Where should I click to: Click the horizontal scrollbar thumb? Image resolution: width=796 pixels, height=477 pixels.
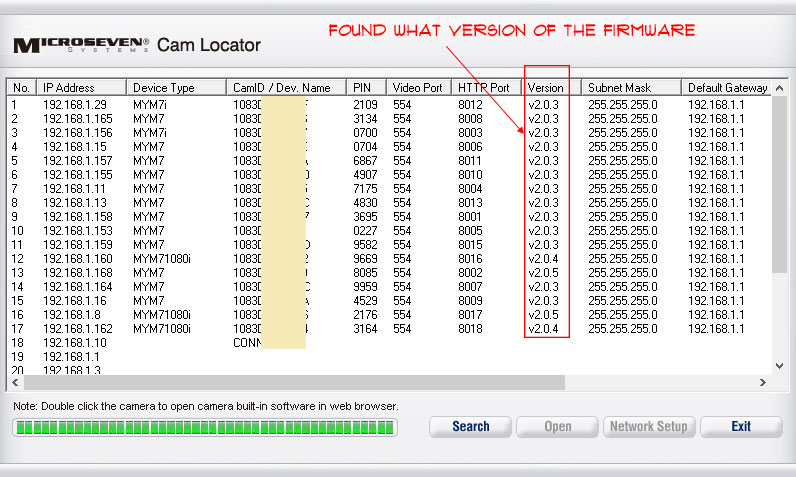click(294, 383)
